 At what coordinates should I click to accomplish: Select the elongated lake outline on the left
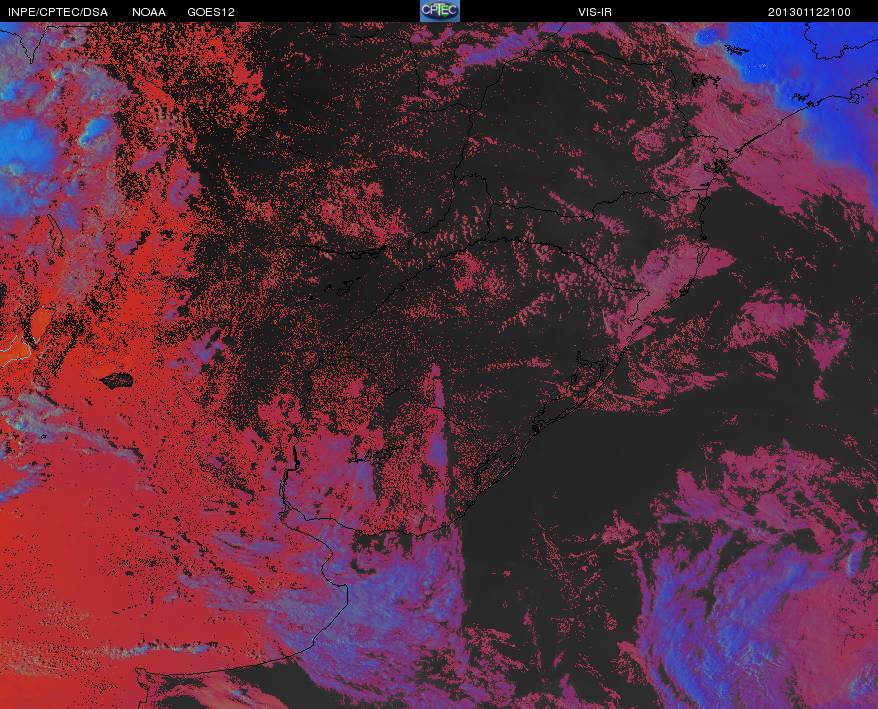tap(55, 235)
